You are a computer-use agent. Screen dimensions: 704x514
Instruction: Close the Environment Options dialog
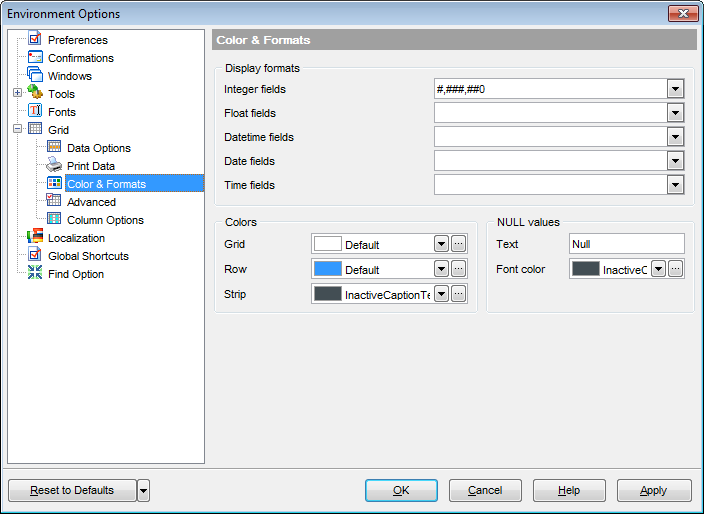(x=682, y=13)
